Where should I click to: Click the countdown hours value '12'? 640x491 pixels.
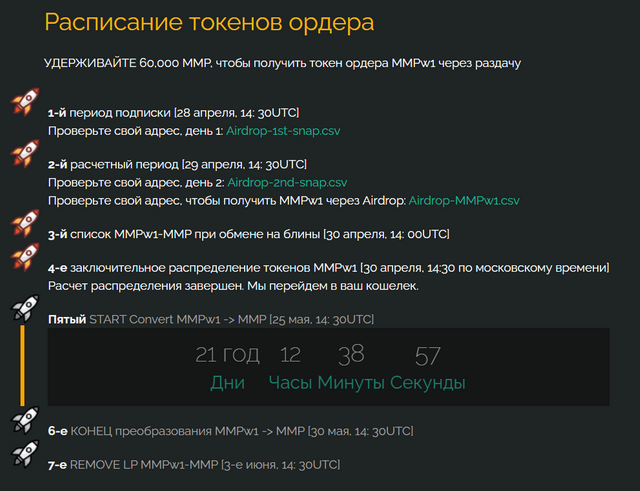(290, 355)
